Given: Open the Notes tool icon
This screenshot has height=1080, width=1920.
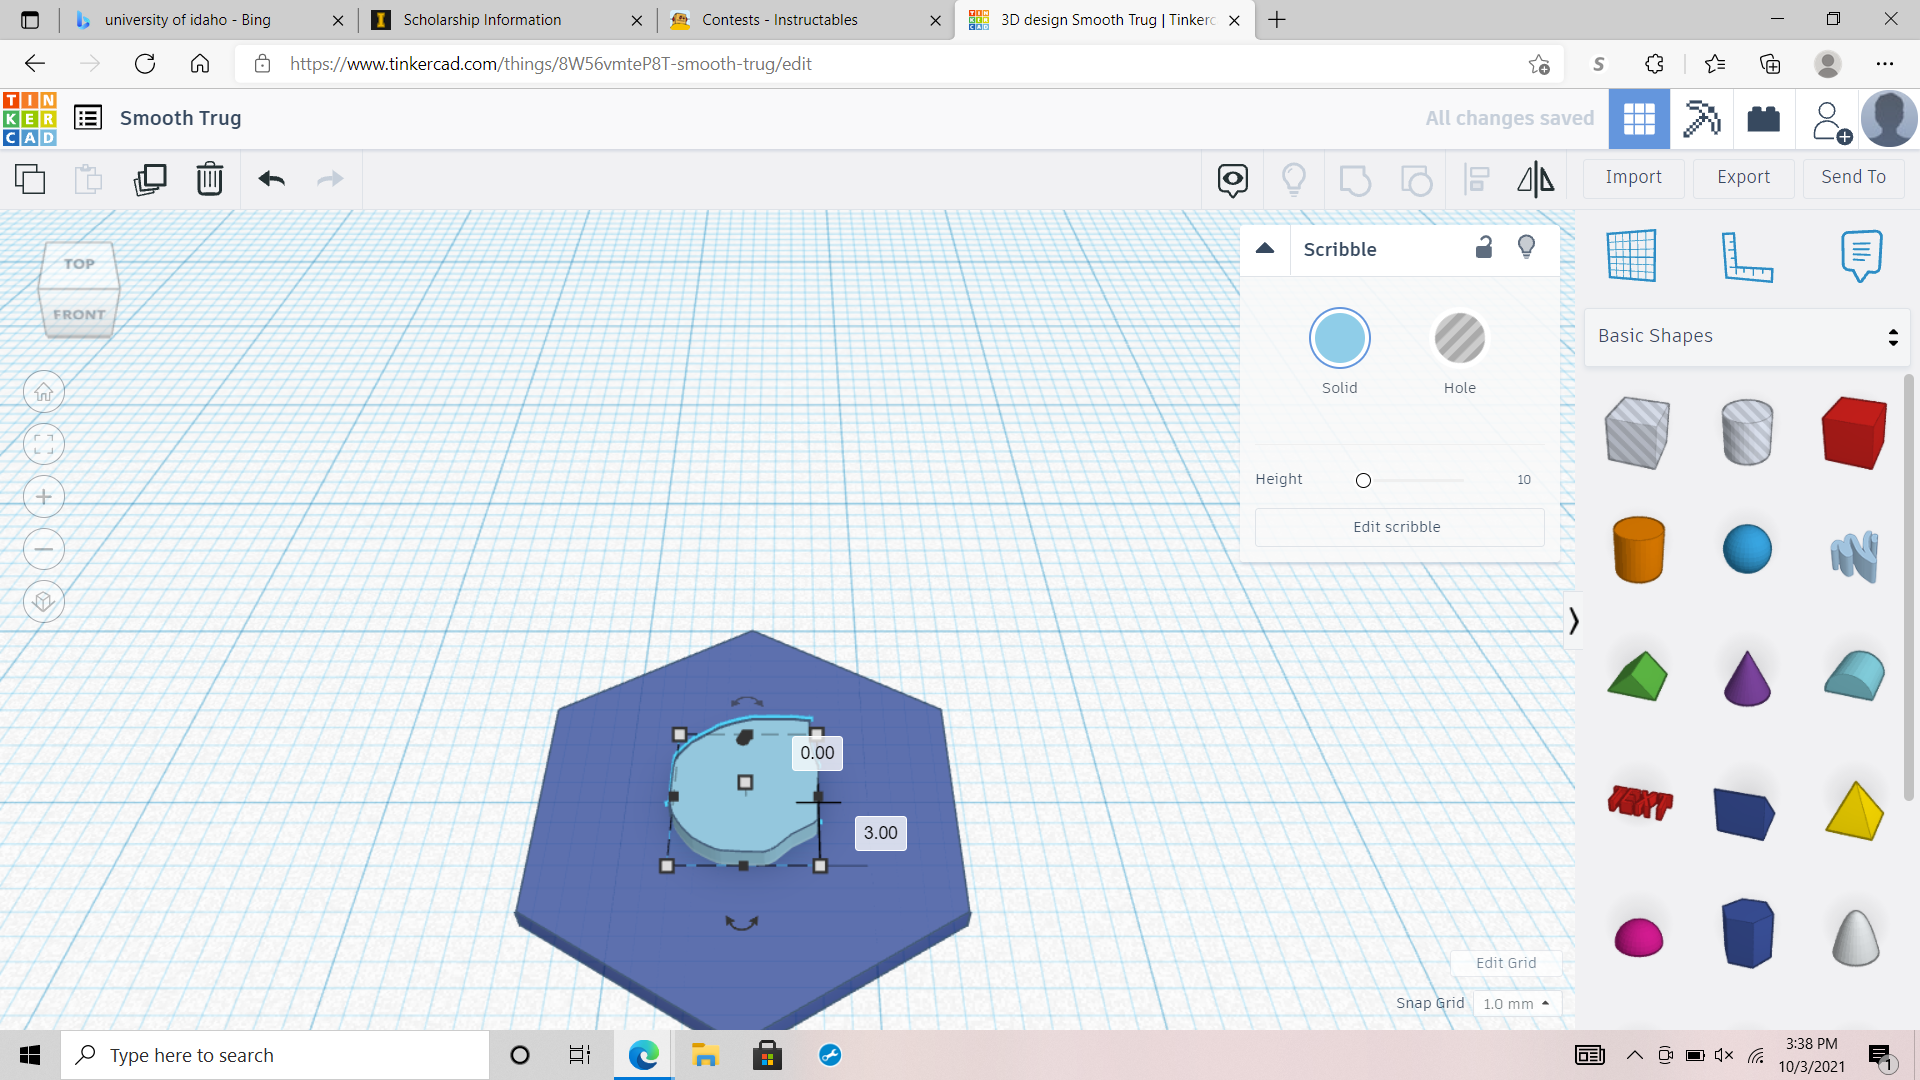Looking at the screenshot, I should click(1860, 255).
